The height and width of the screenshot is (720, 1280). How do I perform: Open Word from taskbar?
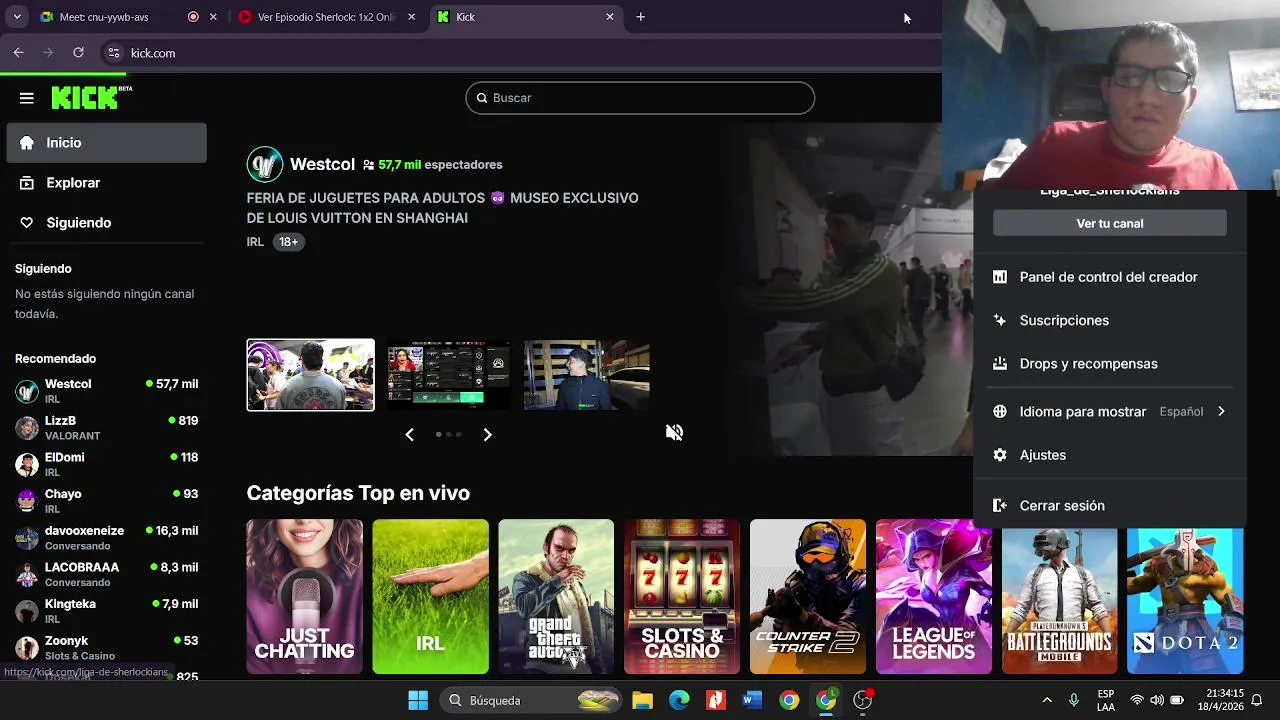pyautogui.click(x=752, y=700)
